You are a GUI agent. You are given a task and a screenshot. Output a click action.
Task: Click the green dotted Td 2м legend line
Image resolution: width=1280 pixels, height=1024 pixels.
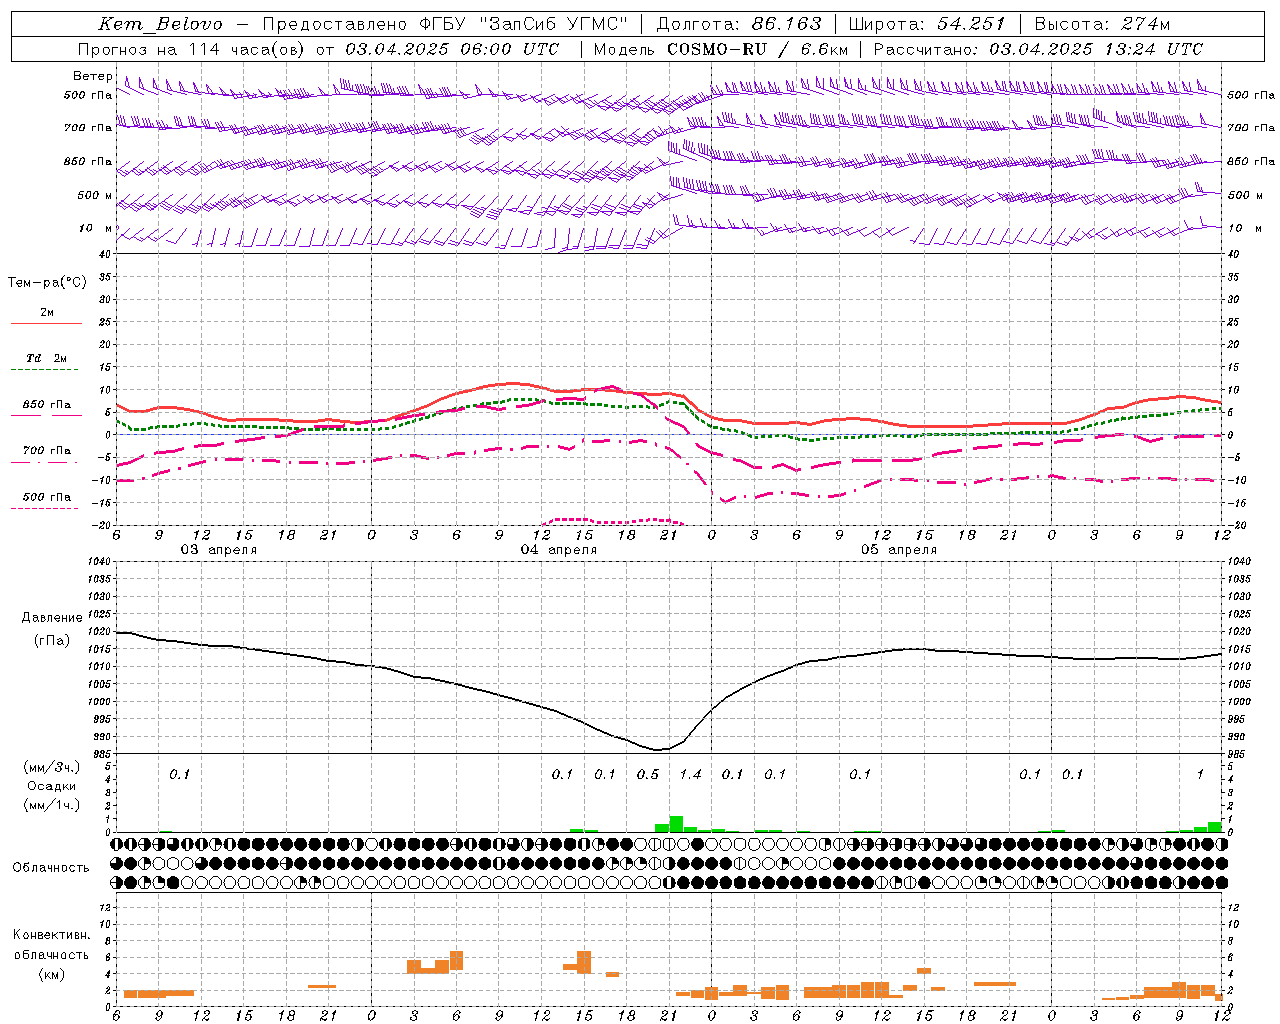[x=46, y=370]
